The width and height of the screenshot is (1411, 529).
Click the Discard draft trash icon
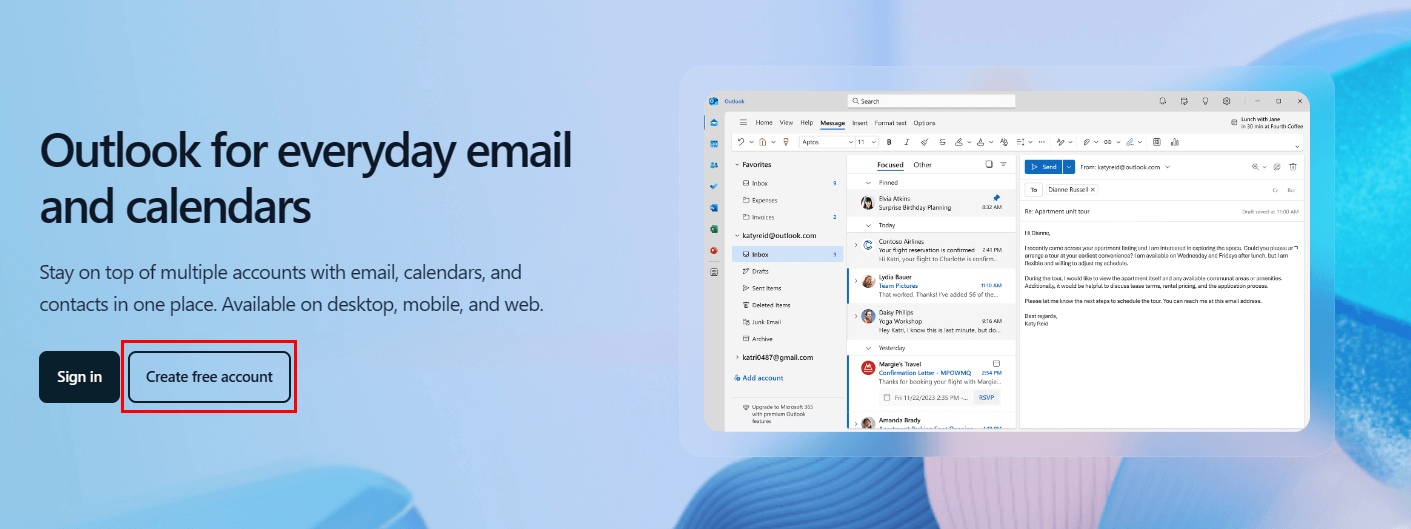point(1293,167)
